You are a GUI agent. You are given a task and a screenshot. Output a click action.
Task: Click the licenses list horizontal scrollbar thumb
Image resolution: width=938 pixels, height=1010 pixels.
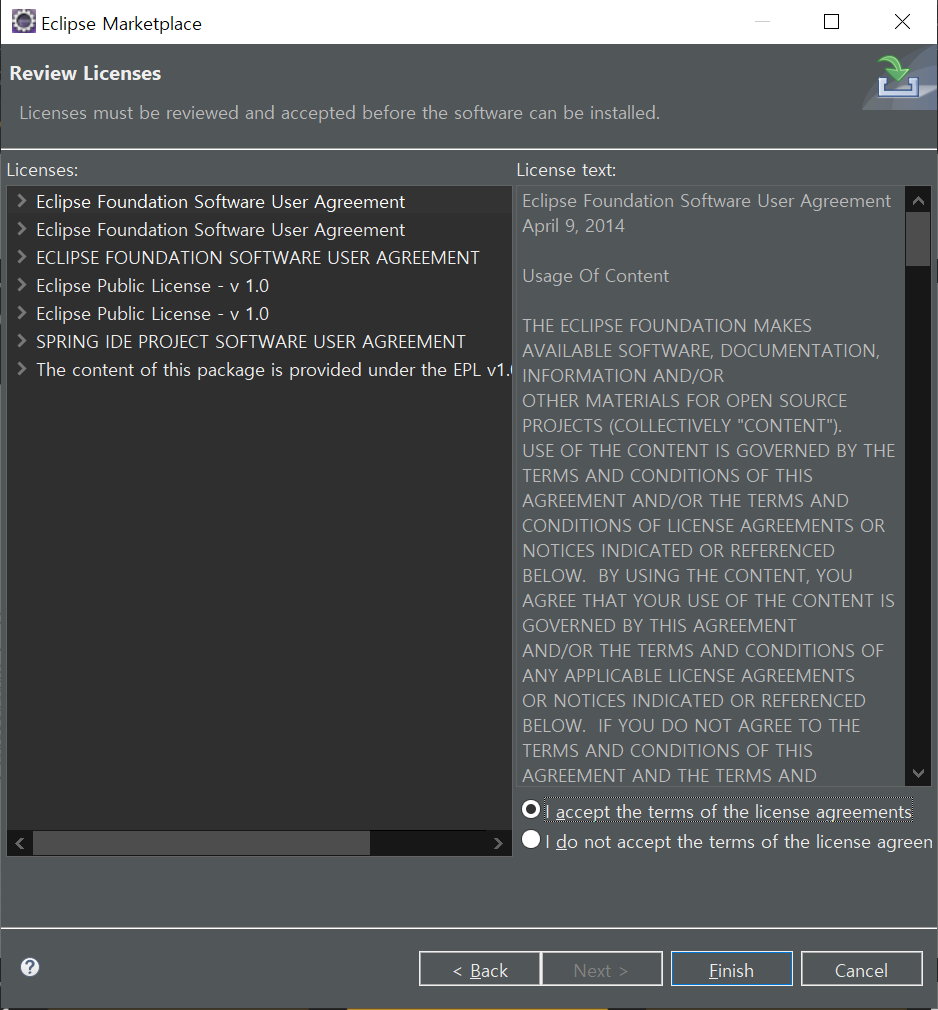tap(202, 843)
